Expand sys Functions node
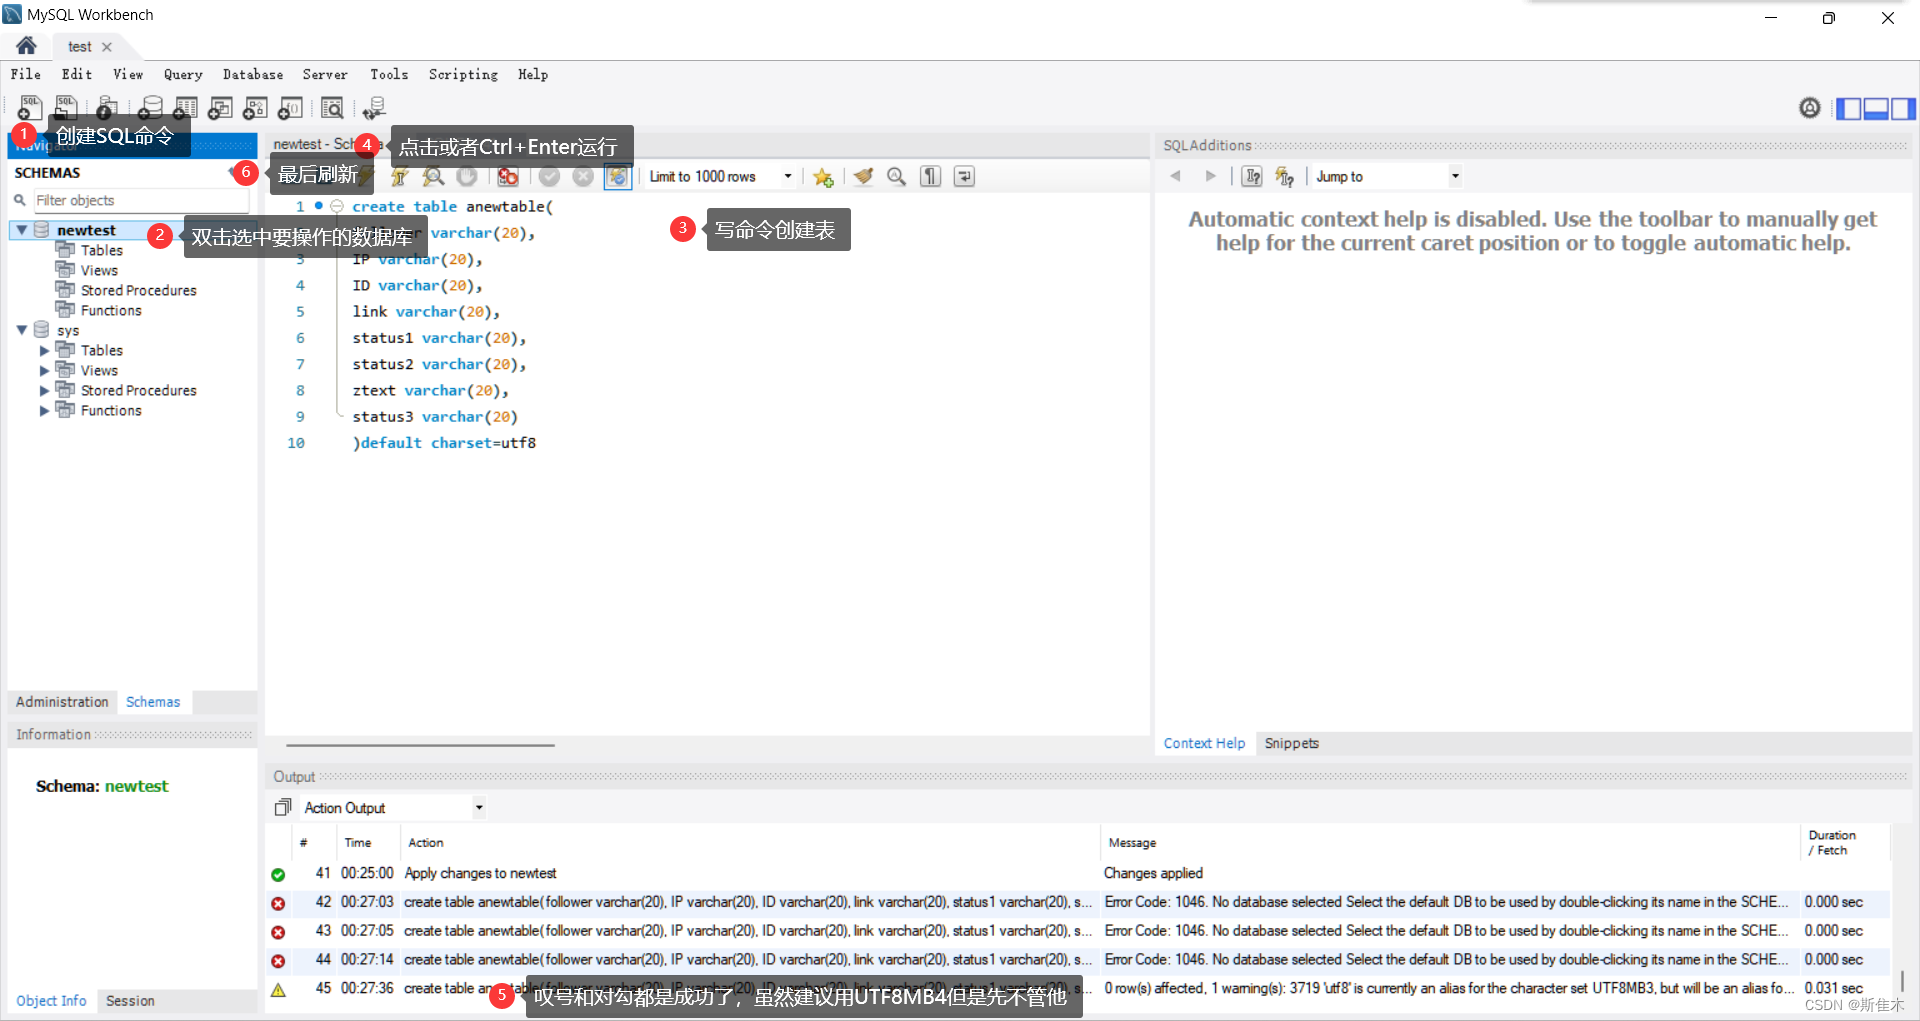The image size is (1920, 1021). pos(44,411)
